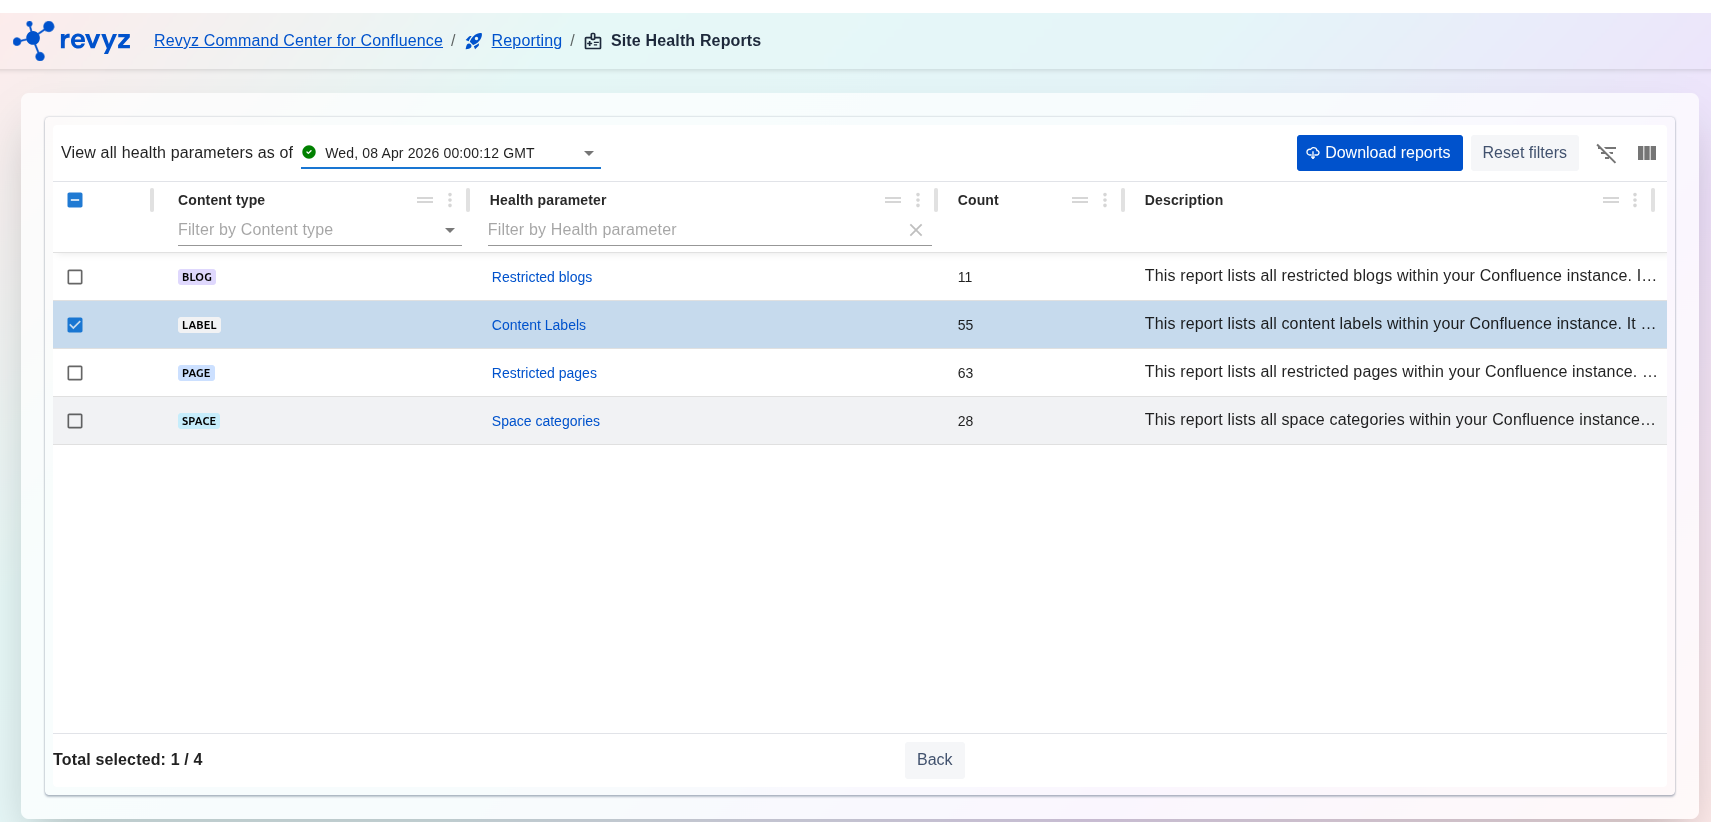
Task: Check the Restricted blogs row checkbox
Action: [x=75, y=277]
